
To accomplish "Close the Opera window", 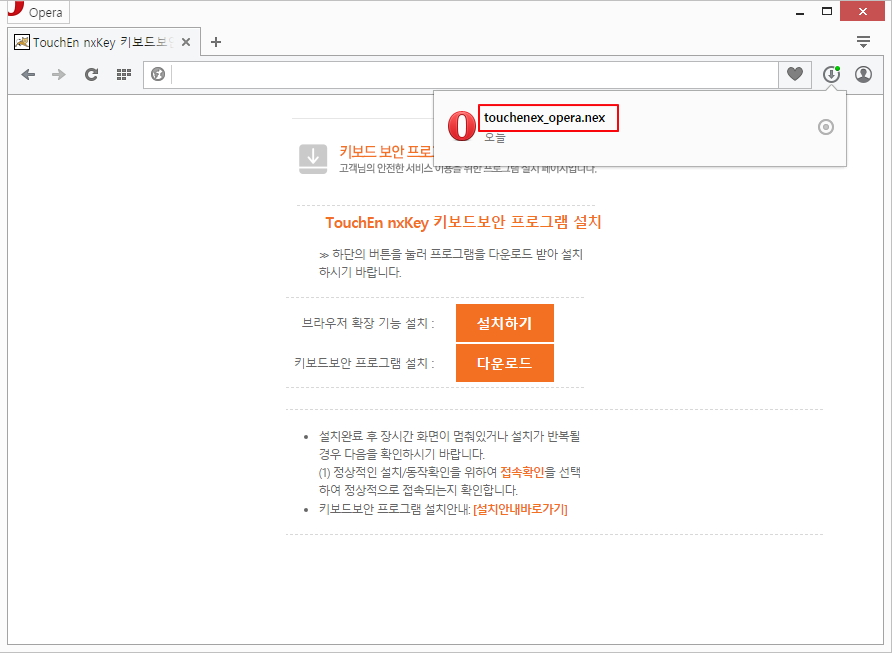I will point(862,11).
